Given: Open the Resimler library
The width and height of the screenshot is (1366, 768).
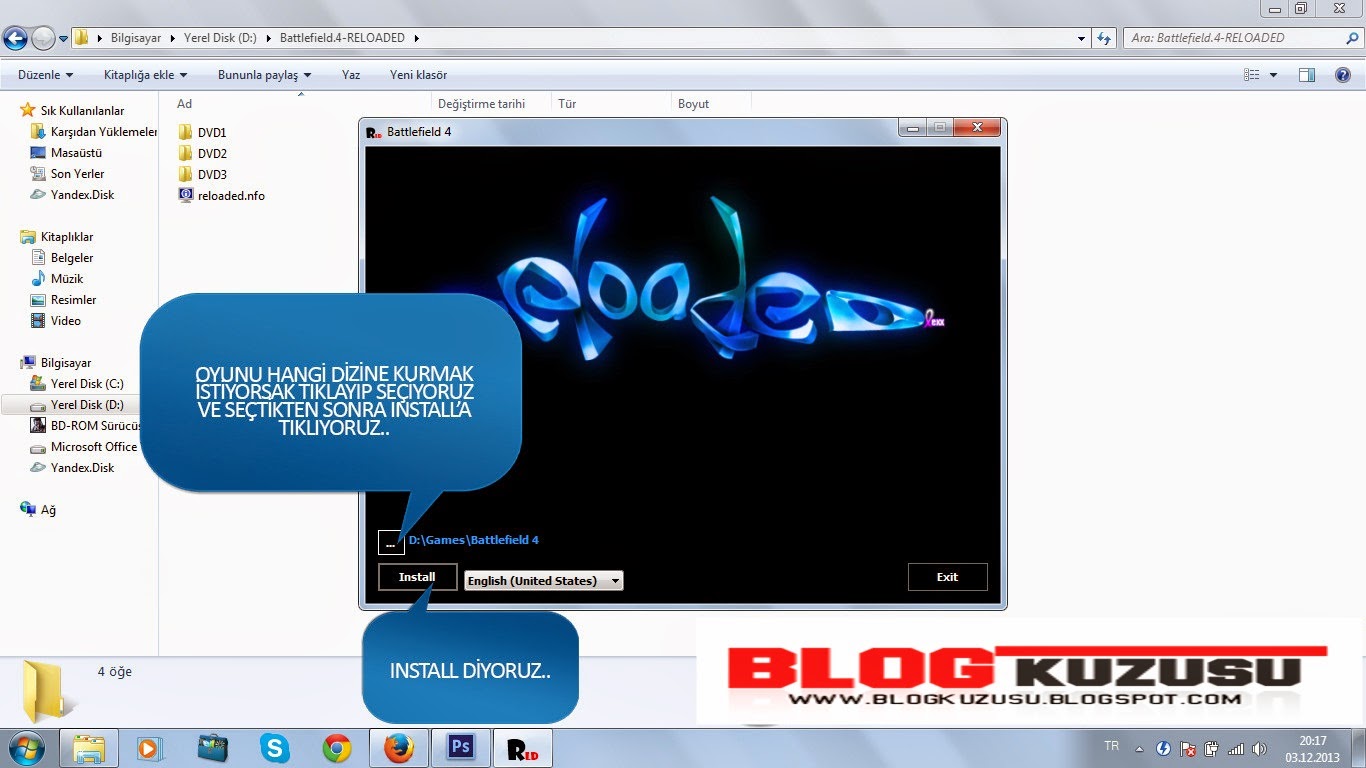Looking at the screenshot, I should click(63, 300).
